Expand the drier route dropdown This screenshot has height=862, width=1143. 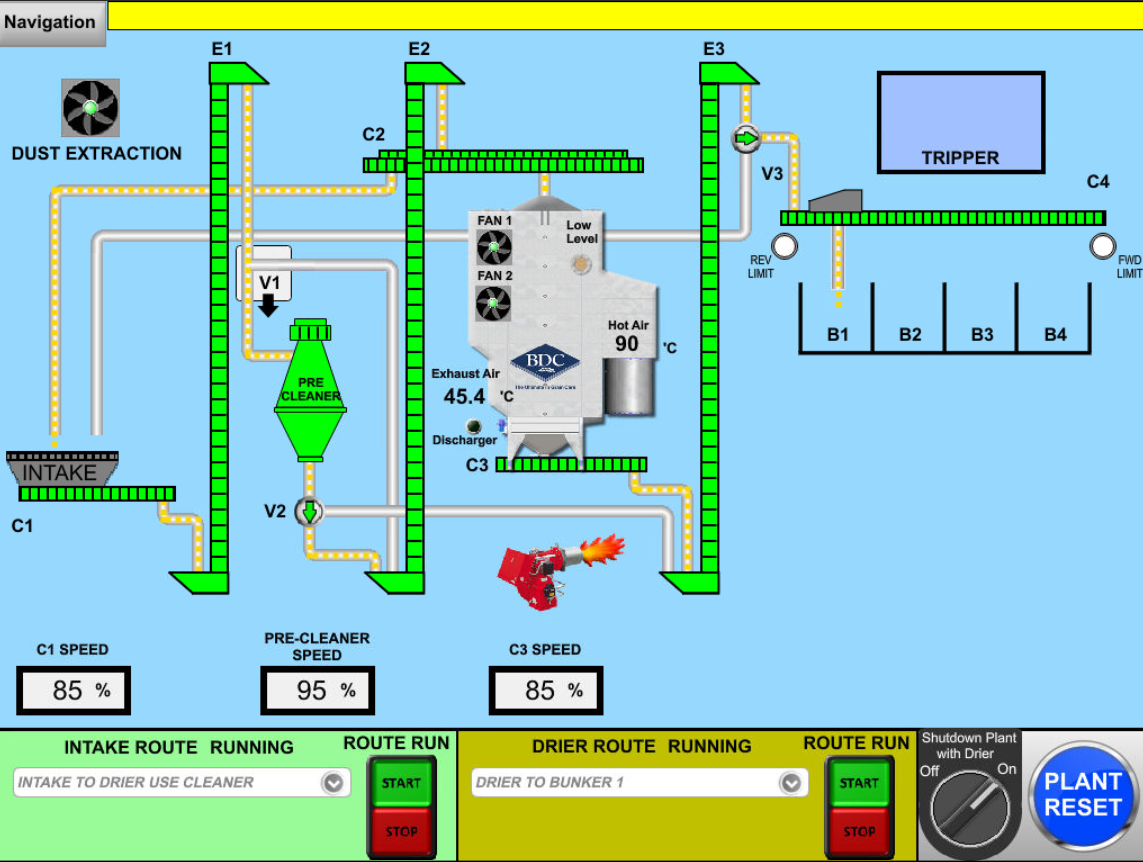(791, 783)
